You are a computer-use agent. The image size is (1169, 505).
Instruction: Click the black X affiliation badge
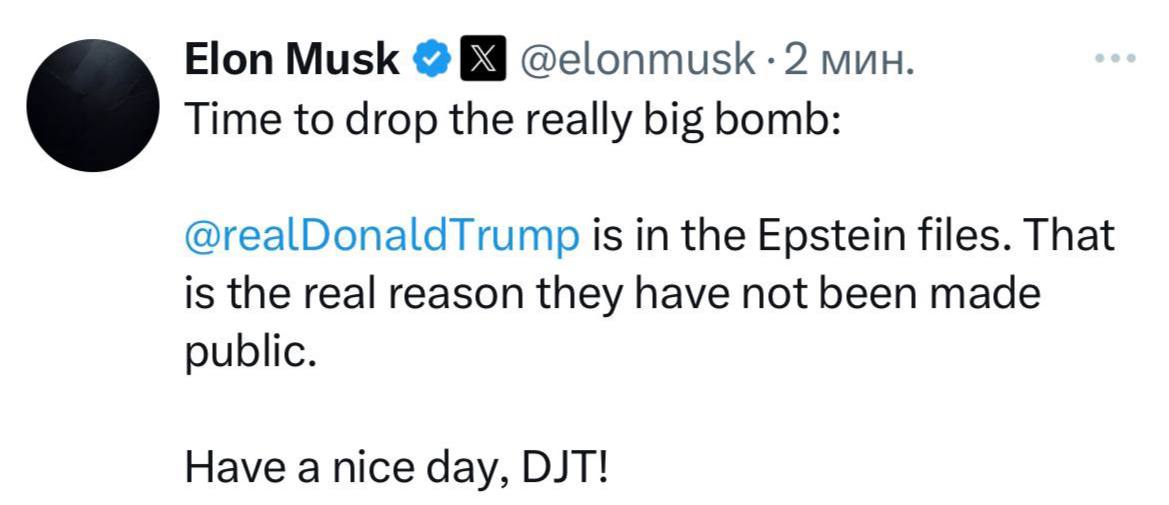coord(484,60)
